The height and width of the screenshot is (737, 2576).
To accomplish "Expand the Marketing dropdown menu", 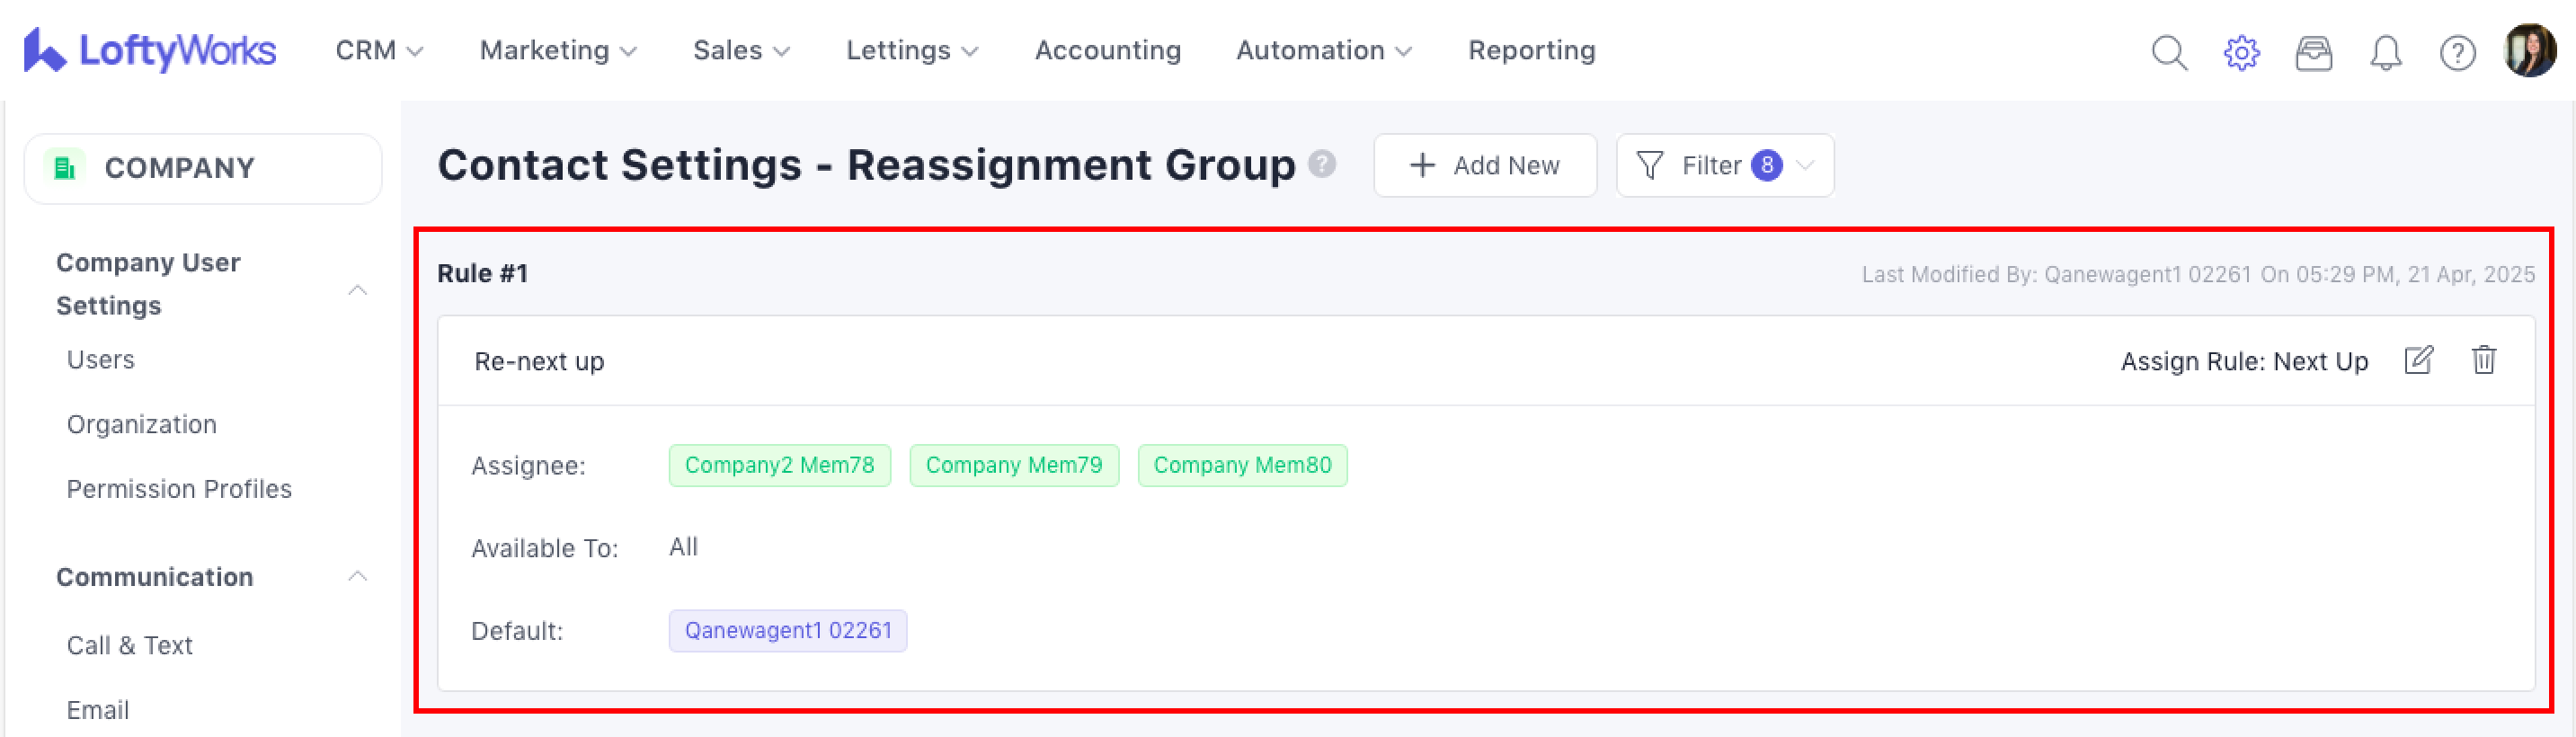I will coord(557,50).
